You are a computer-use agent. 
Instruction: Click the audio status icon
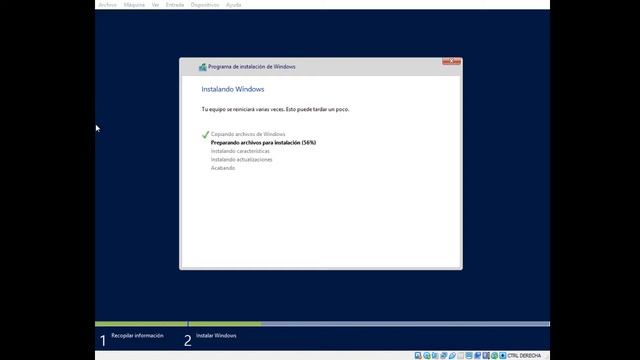(435, 356)
